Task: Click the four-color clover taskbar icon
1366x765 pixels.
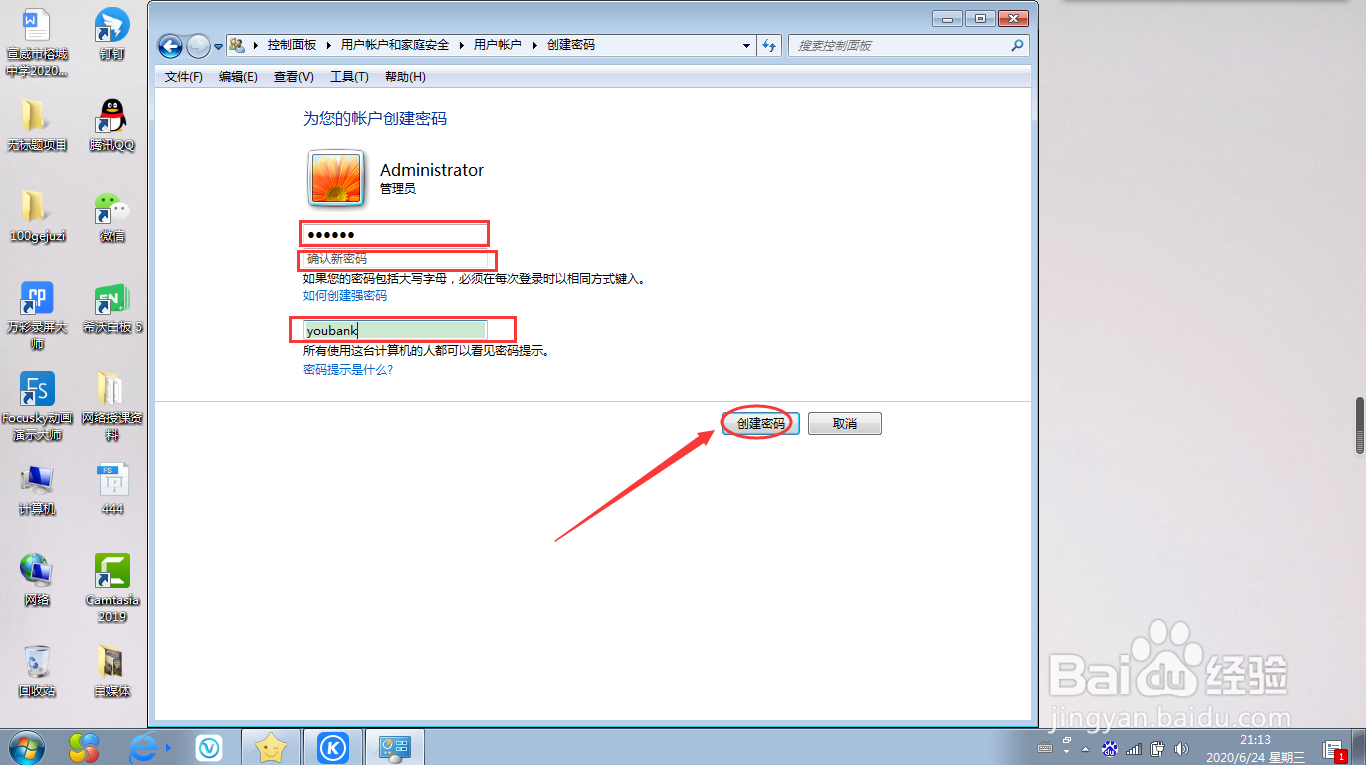Action: [83, 747]
